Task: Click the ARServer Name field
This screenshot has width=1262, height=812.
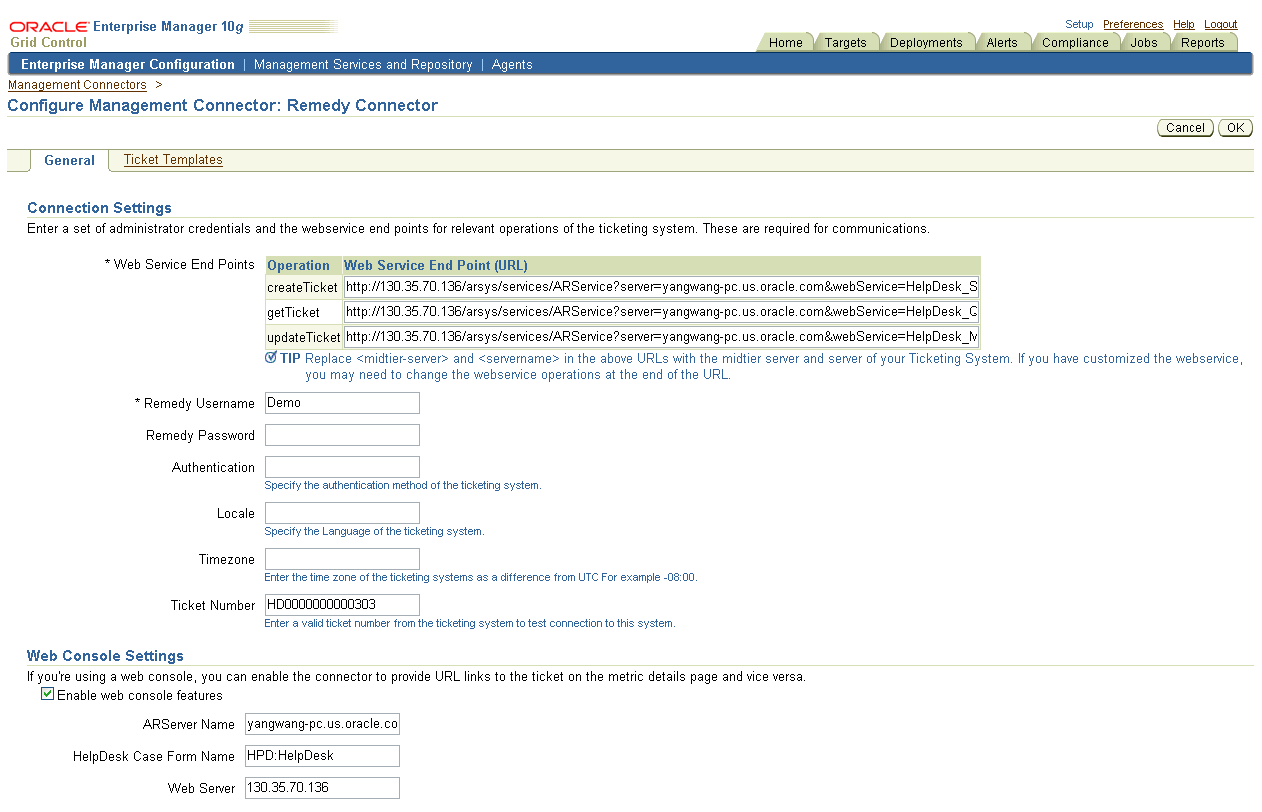Action: (322, 724)
